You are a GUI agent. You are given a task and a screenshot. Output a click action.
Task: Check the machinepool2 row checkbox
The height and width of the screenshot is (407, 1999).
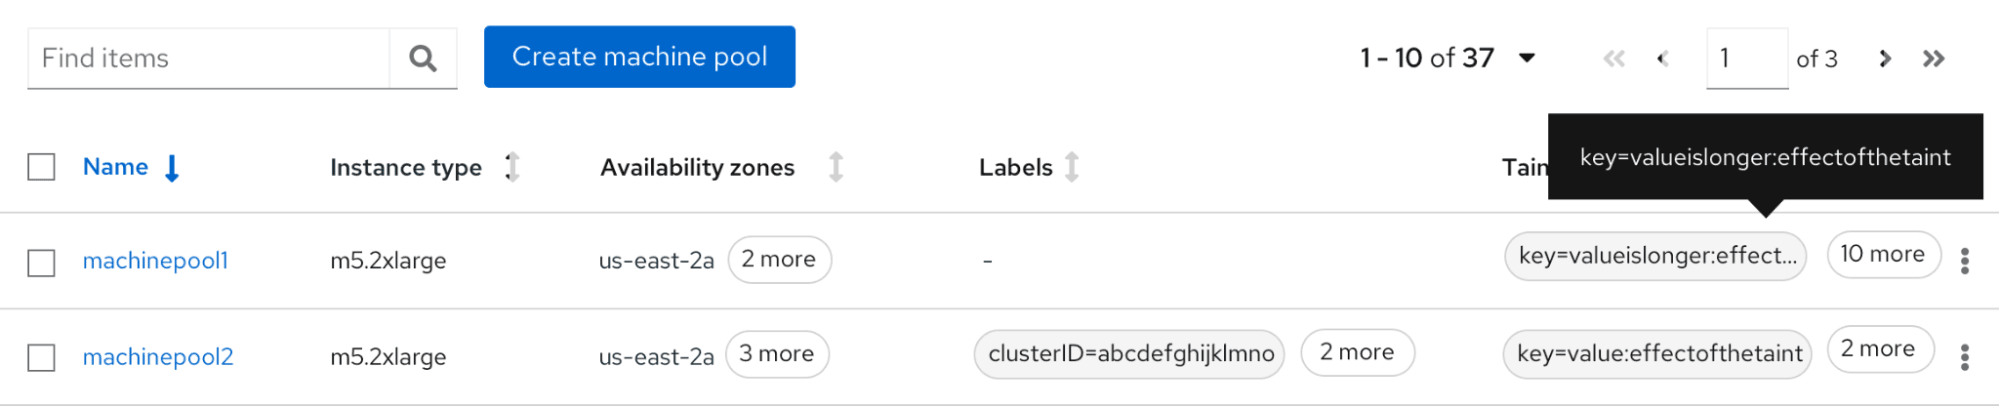(x=41, y=358)
